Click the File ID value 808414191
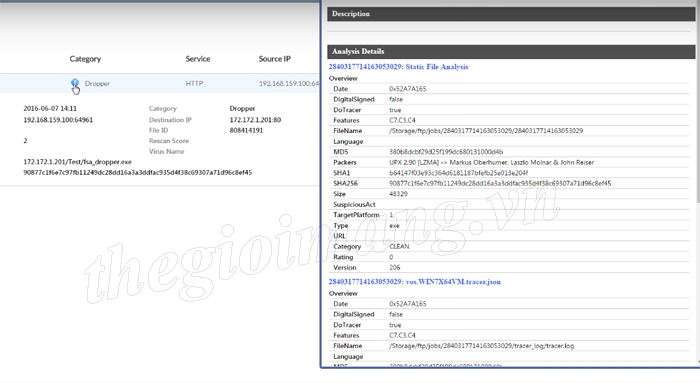Image resolution: width=700 pixels, height=383 pixels. click(246, 130)
